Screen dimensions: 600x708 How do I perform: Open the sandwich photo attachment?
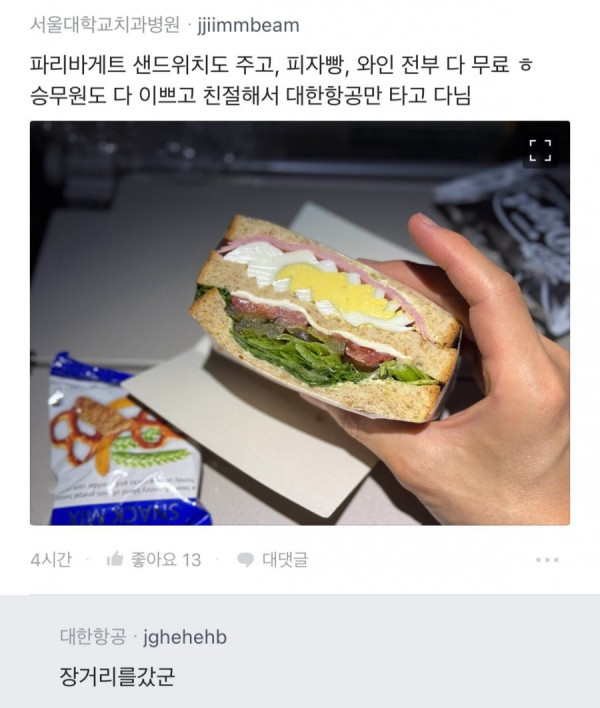tap(300, 323)
